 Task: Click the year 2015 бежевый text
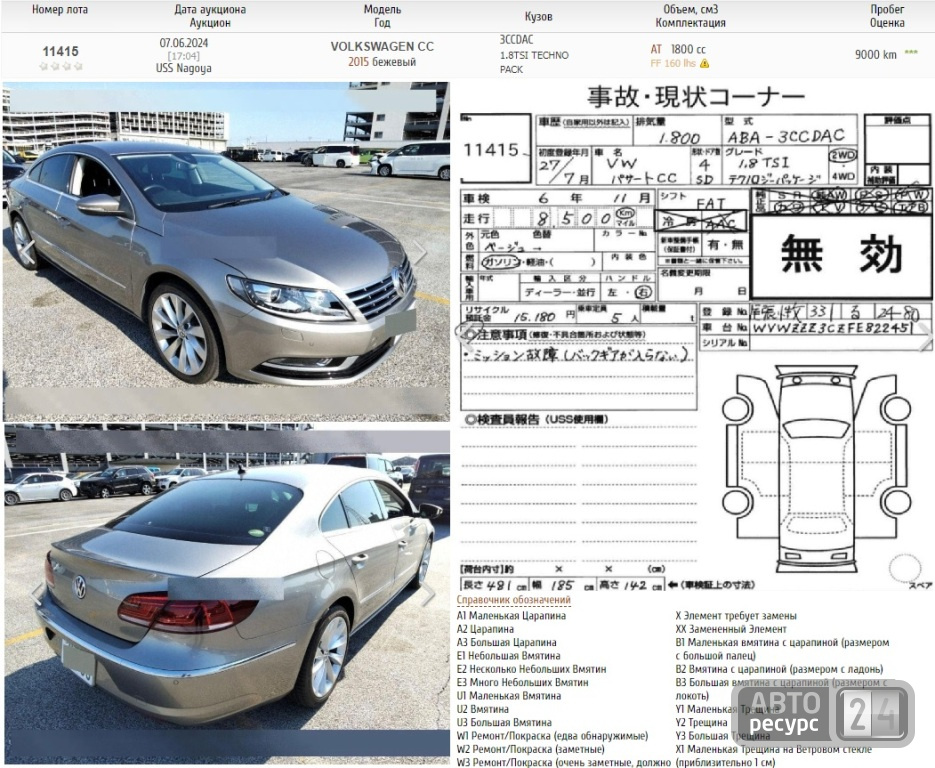click(382, 62)
